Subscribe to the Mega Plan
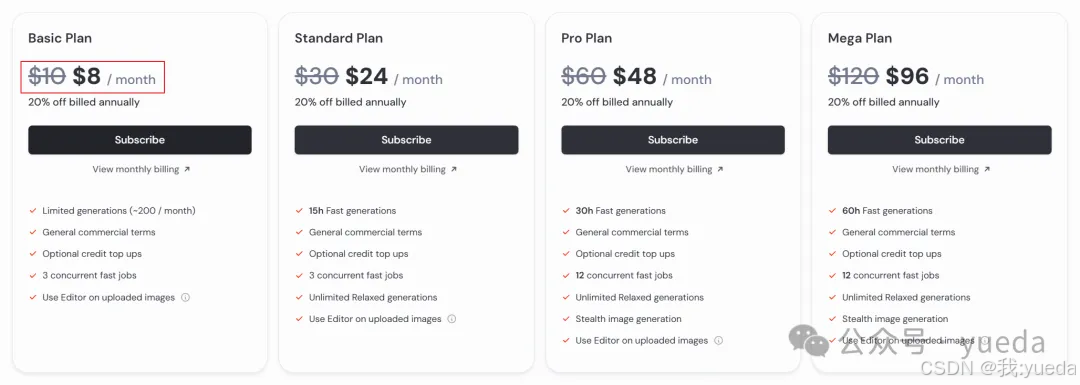 pos(939,140)
